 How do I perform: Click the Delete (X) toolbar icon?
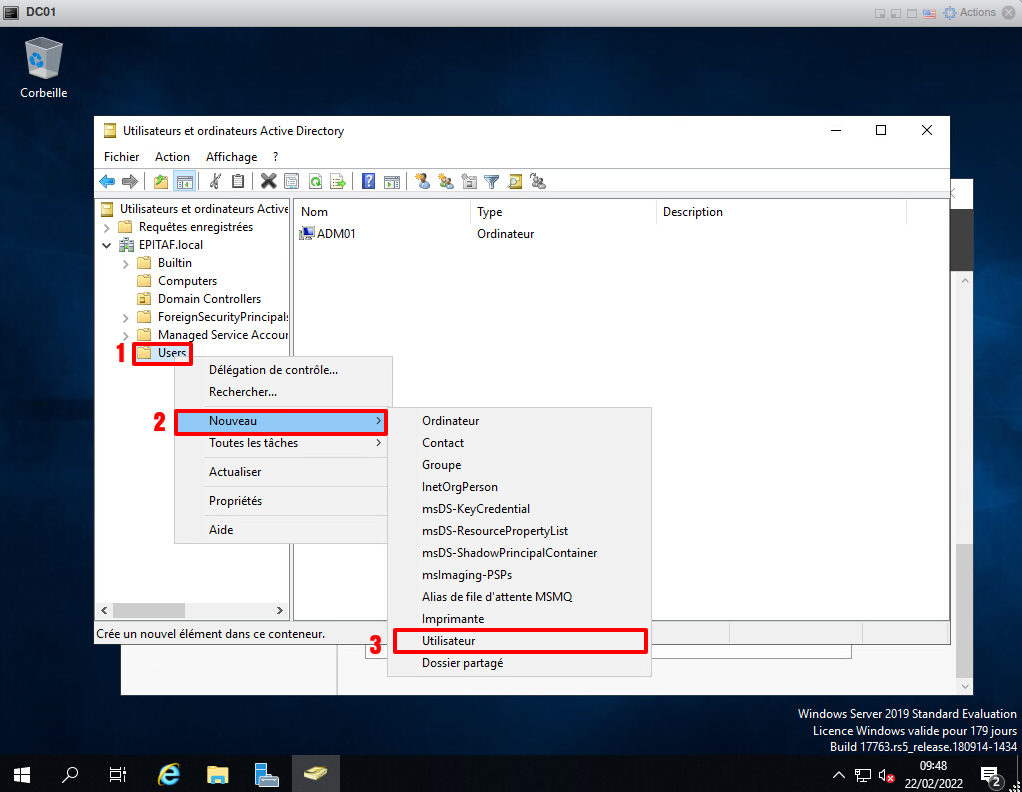pyautogui.click(x=268, y=181)
